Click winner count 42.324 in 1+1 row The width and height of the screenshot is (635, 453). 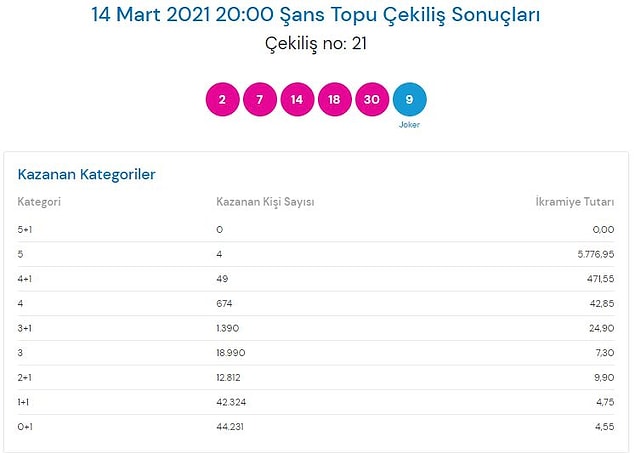231,402
